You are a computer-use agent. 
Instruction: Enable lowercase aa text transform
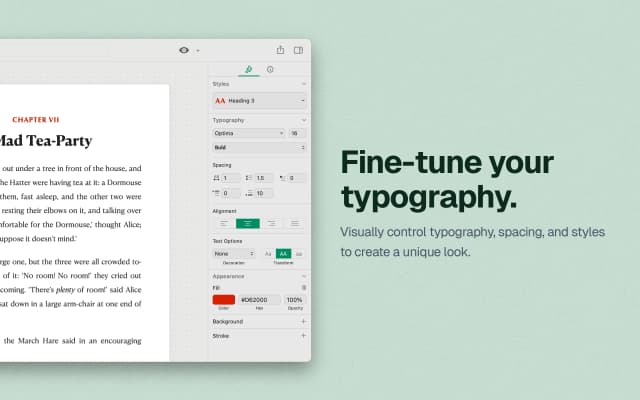299,254
